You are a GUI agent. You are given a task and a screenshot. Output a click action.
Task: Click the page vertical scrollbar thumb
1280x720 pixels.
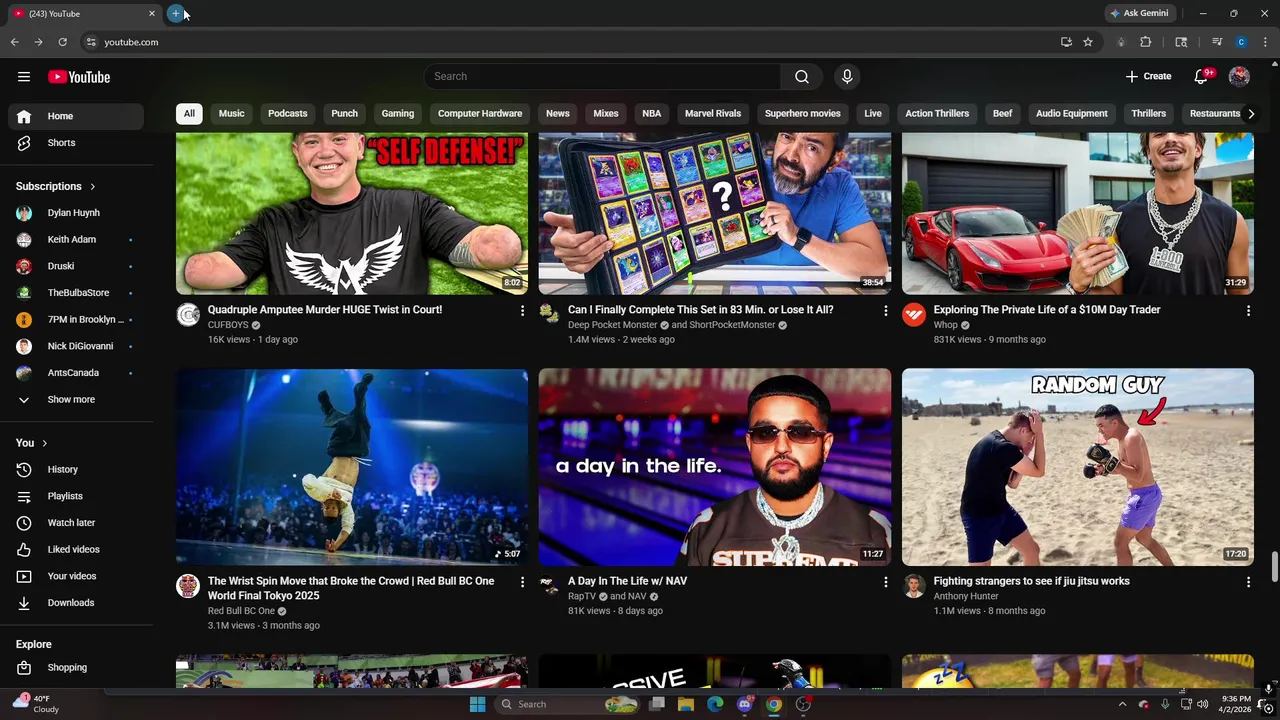click(x=1274, y=565)
